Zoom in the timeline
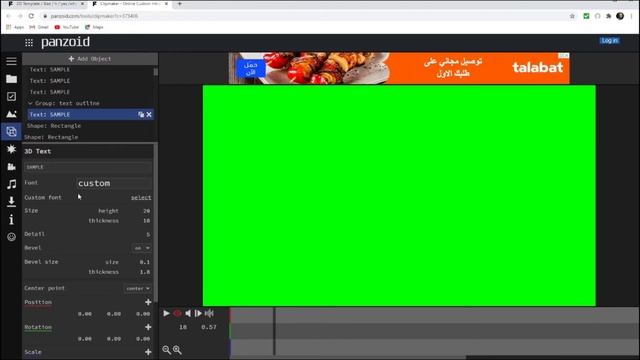The image size is (640, 360). (177, 350)
